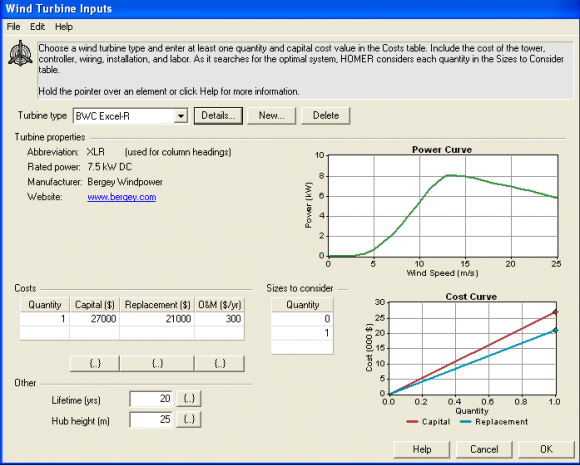Click the empty row in Sizes to consider
580x466 pixels.
302,347
